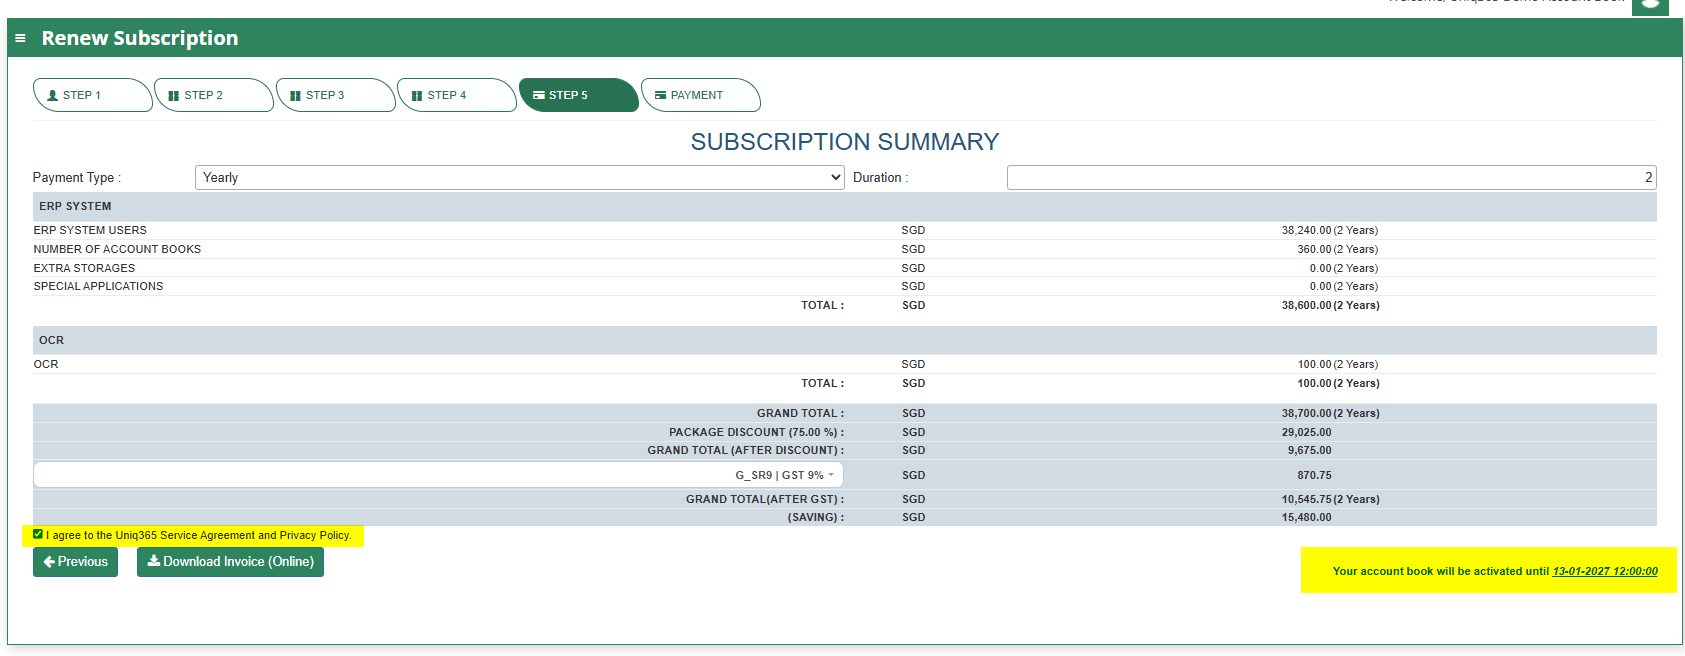Click the pause icon on Step 4
Viewport: 1685px width, 656px height.
[417, 96]
